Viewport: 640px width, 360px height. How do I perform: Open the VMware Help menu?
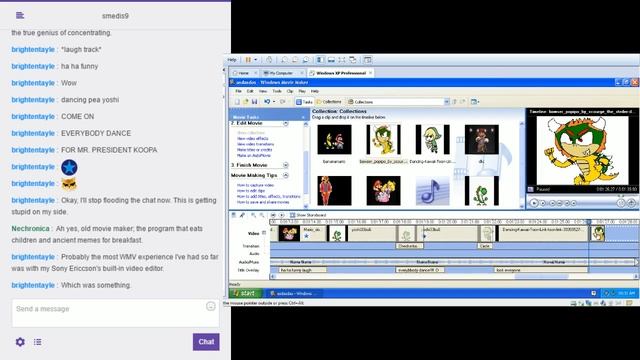[x=232, y=60]
